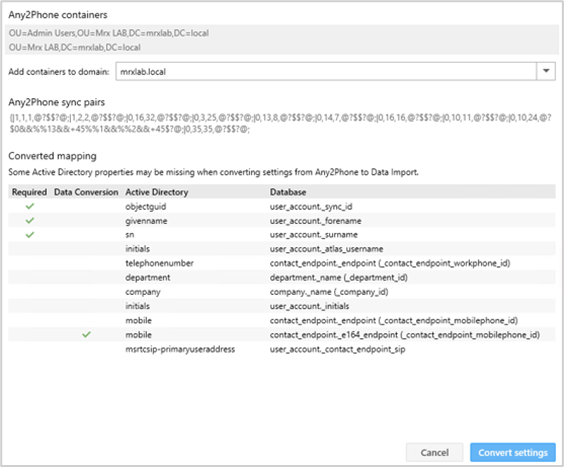The image size is (564, 467).
Task: Select the telephonenumber row
Action: coord(282,263)
